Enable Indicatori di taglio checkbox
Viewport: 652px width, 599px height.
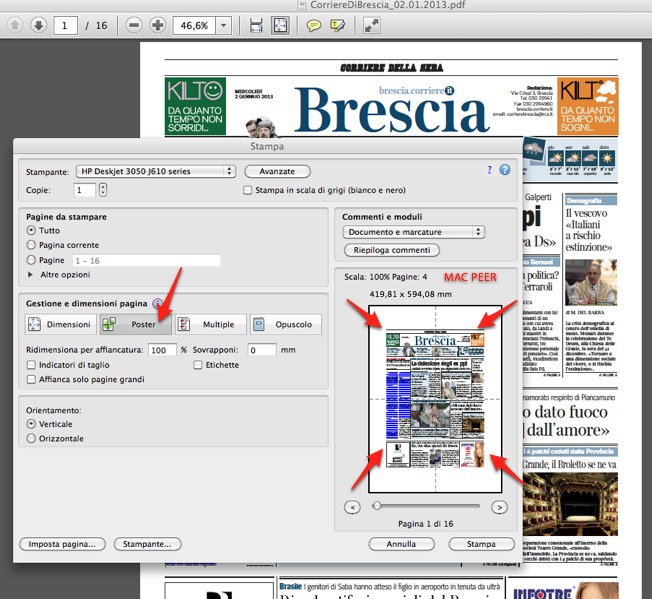point(31,365)
